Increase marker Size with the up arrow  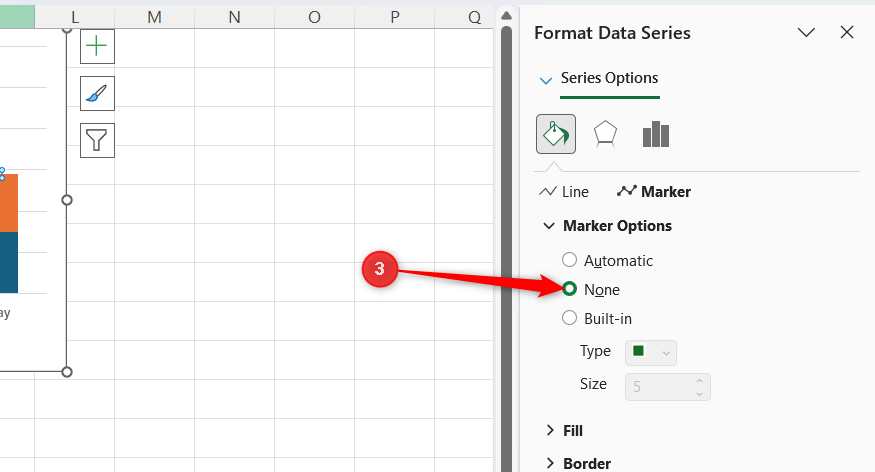tap(699, 381)
